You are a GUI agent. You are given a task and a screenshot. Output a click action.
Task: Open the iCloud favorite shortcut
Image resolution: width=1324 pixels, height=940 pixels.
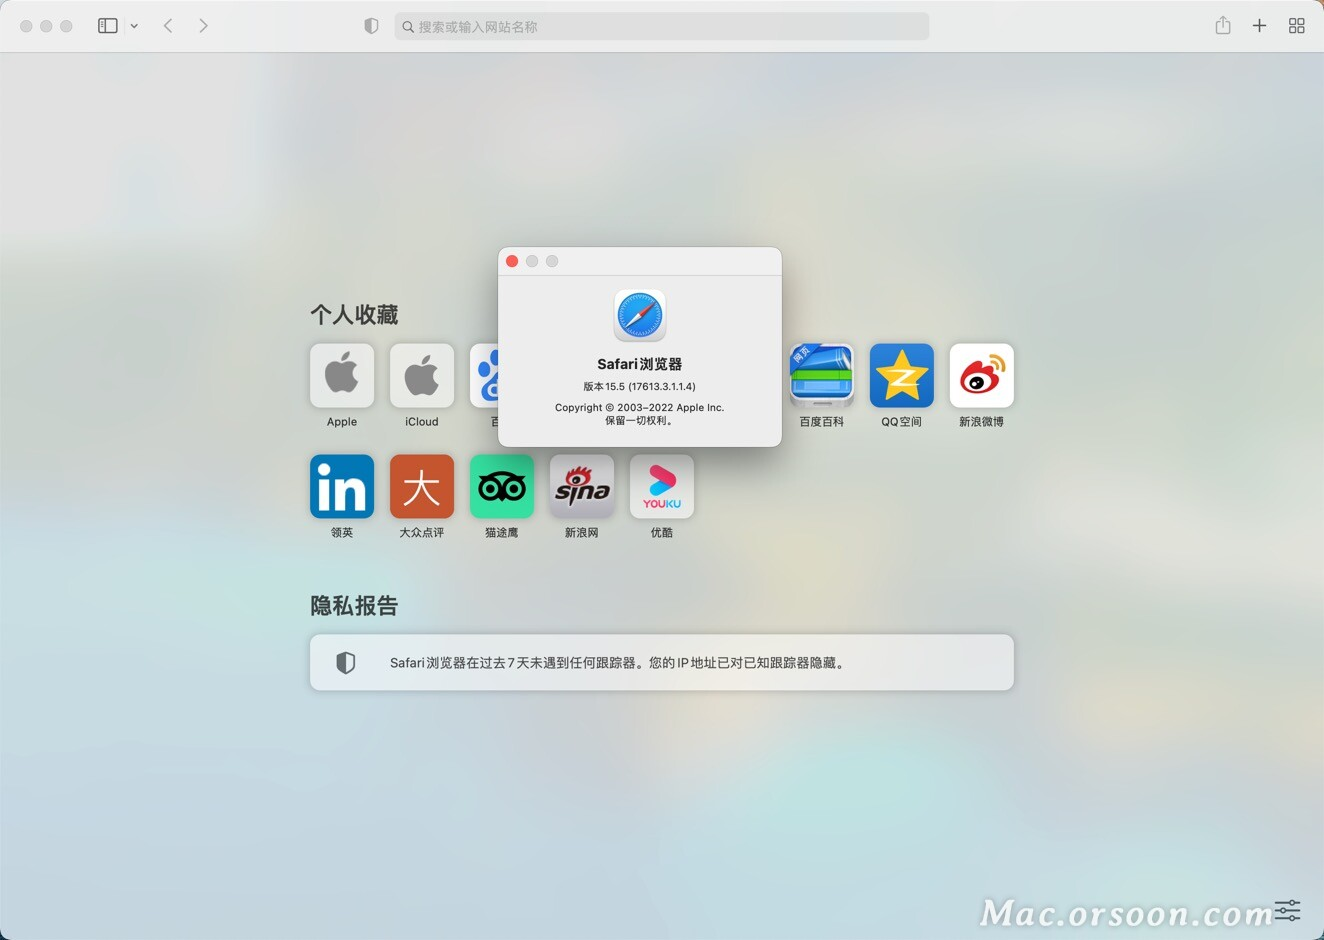pos(422,376)
